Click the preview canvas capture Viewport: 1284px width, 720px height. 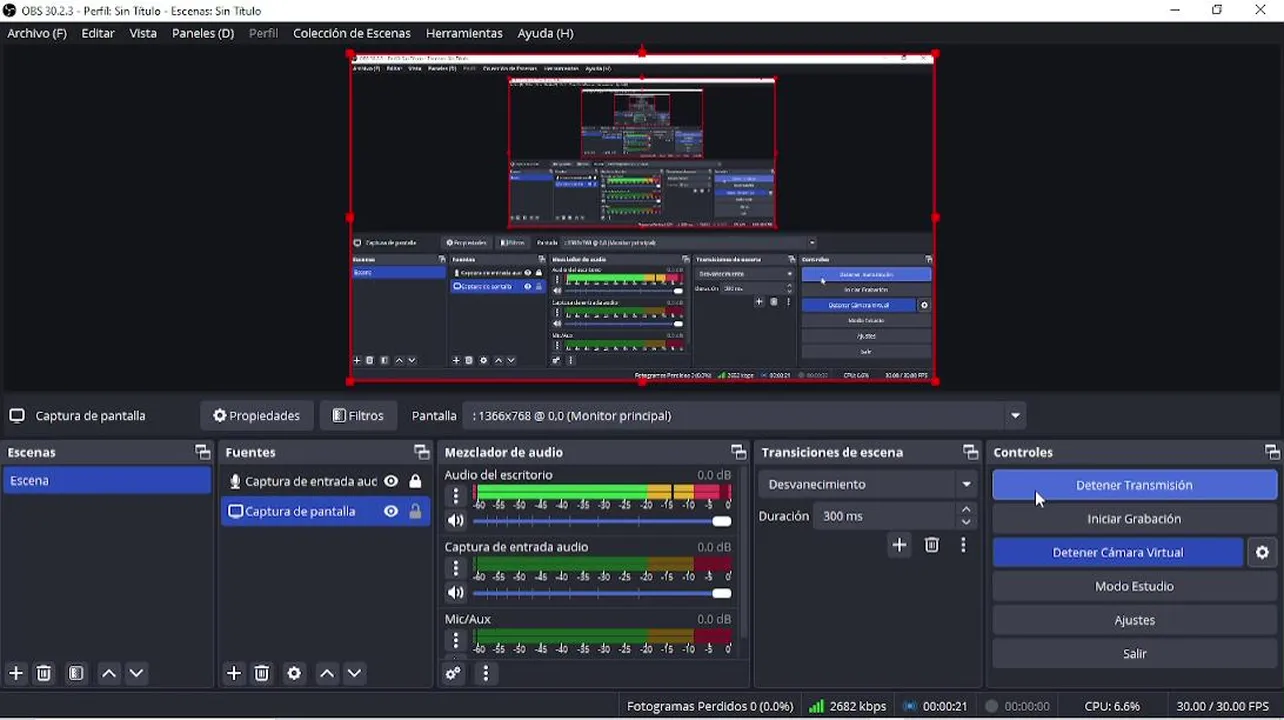click(x=642, y=217)
